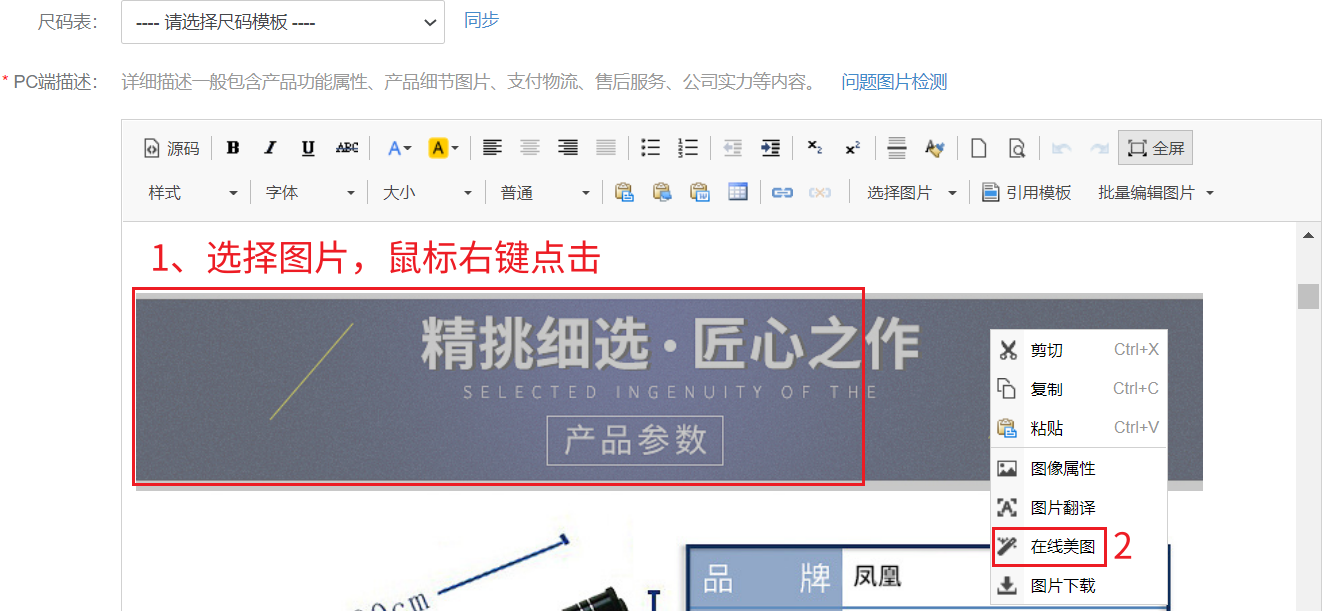1330x611 pixels.
Task: Insert a hyperlink
Action: click(x=782, y=193)
